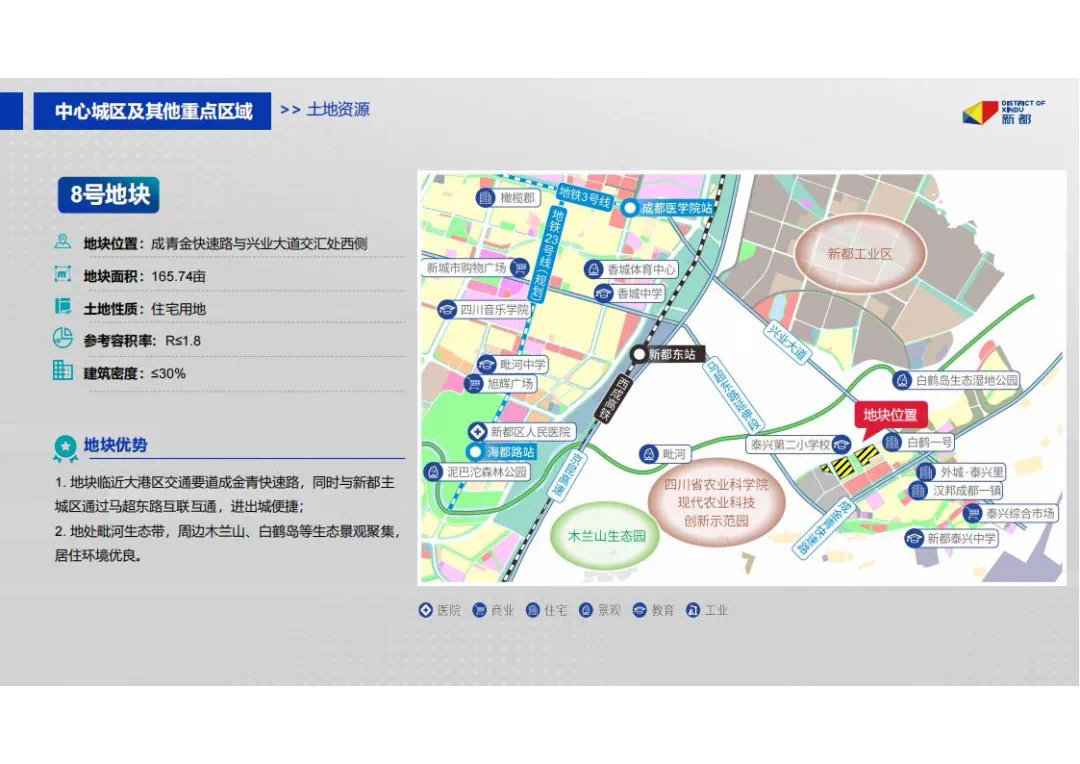1080x764 pixels.
Task: Click the 土地资源 breadcrumb label
Action: pos(337,110)
